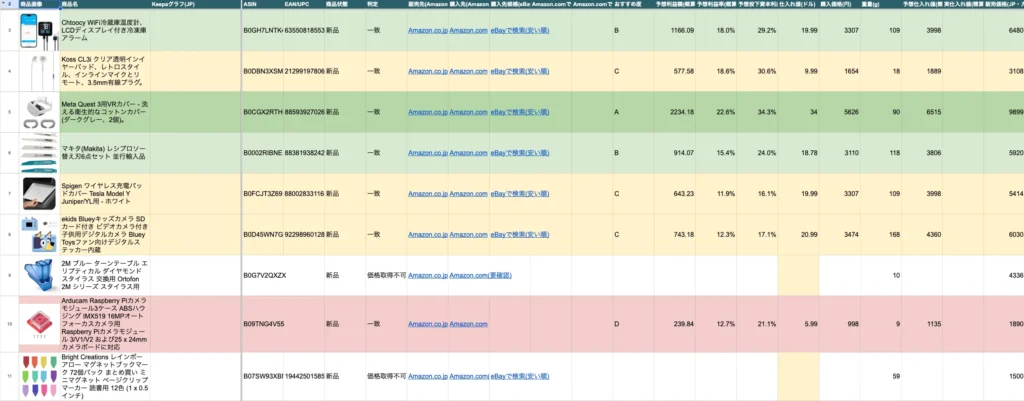Open the eBay search link for Koss CL3i

[520, 71]
